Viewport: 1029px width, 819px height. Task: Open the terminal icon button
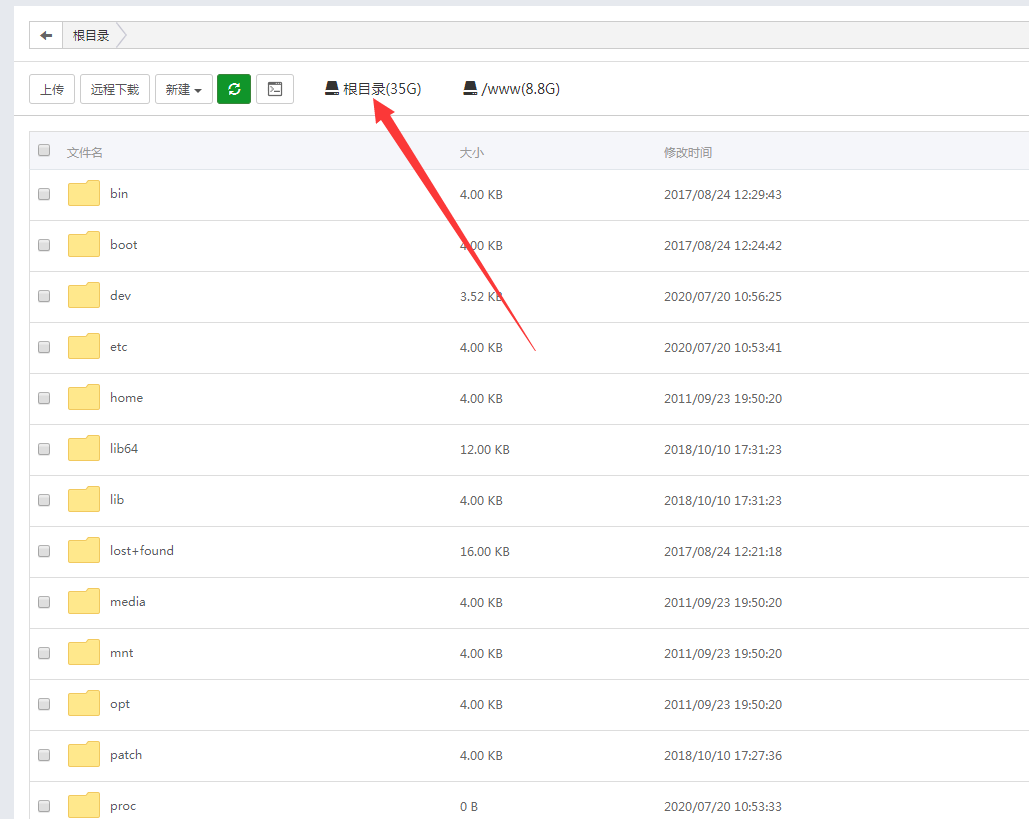[x=275, y=89]
